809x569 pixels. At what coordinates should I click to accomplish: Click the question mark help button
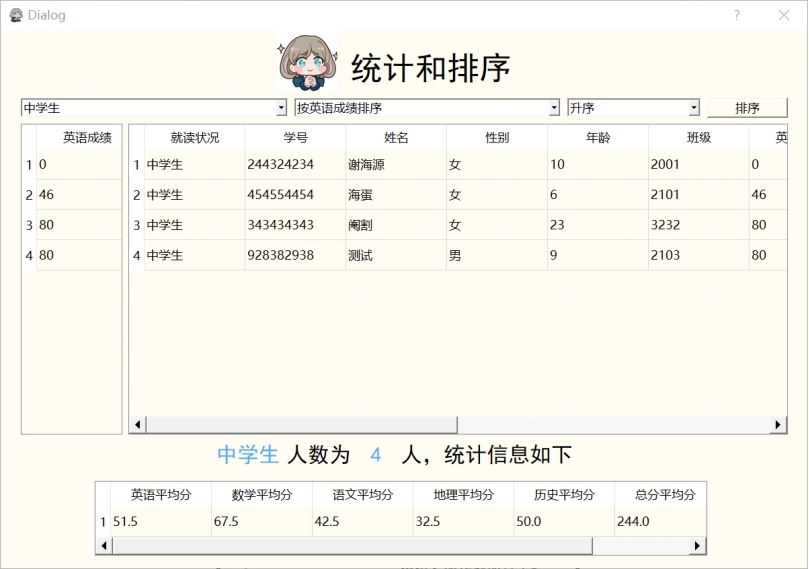click(x=737, y=15)
